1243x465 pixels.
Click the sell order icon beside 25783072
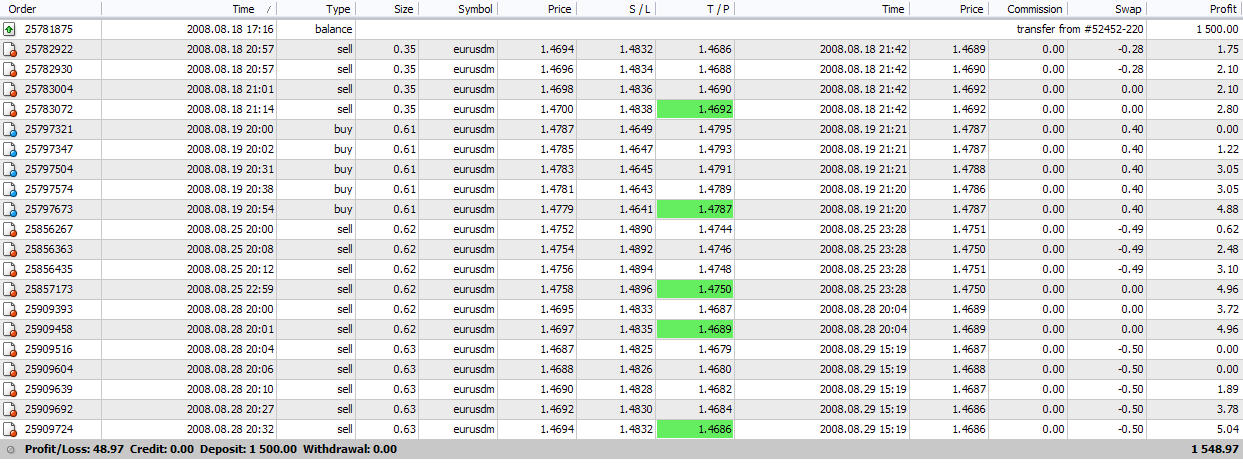[10, 109]
